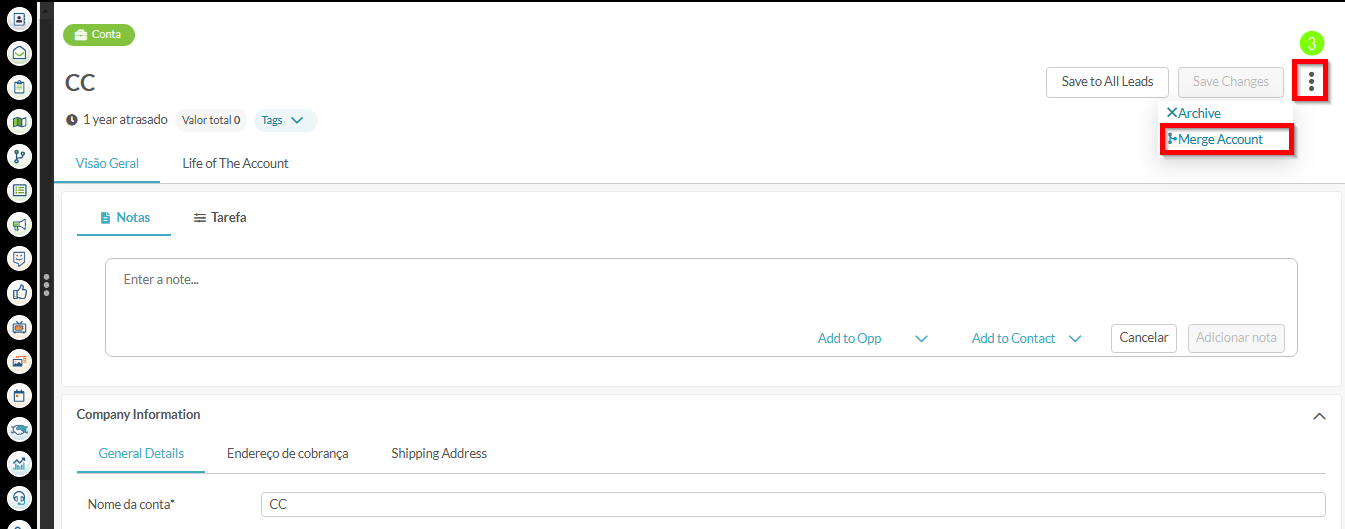This screenshot has width=1345, height=529.
Task: Switch to Life of The Account tab
Action: pos(235,163)
